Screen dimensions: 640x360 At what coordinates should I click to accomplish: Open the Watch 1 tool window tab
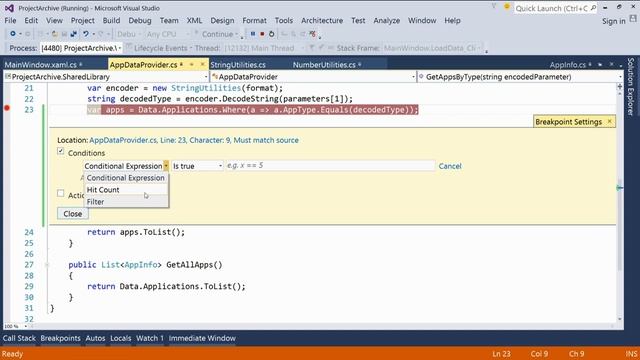(150, 338)
